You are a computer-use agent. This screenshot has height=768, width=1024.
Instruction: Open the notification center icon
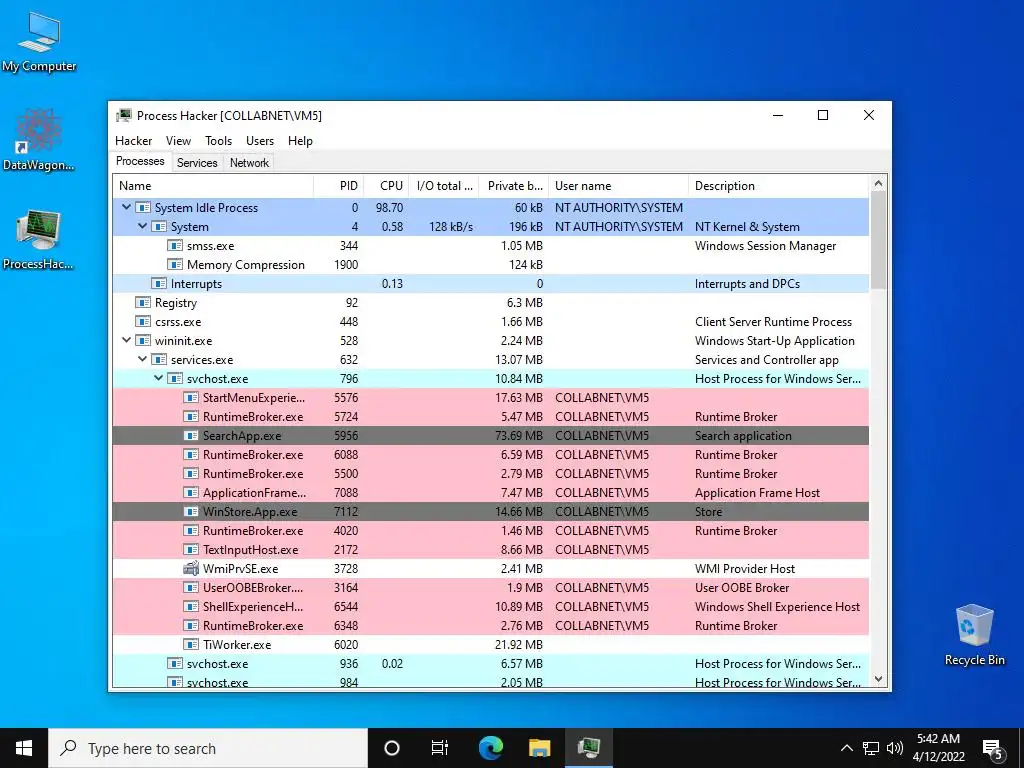click(992, 749)
